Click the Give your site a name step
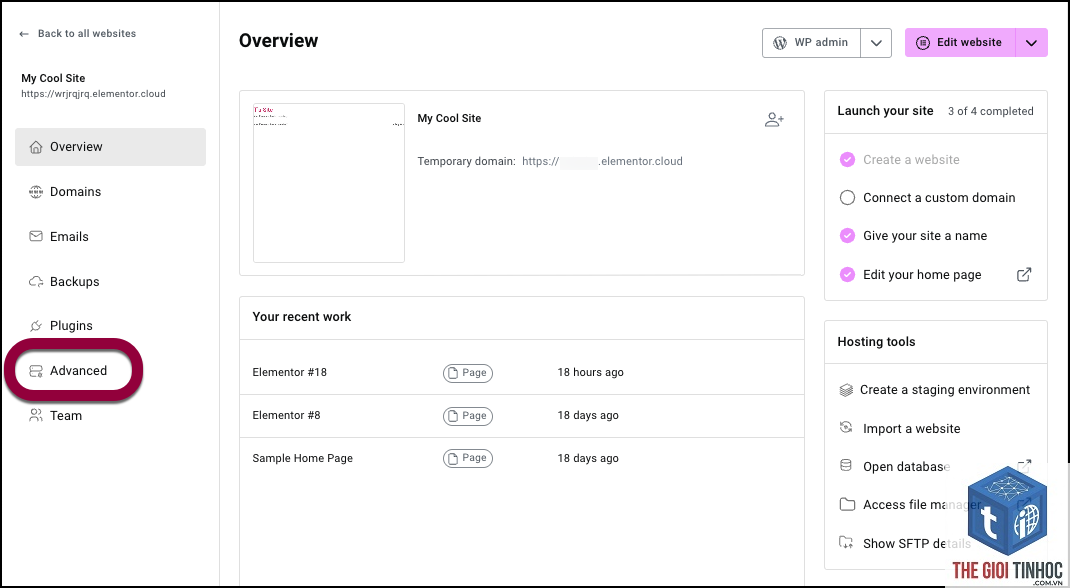The image size is (1070, 588). coord(925,236)
